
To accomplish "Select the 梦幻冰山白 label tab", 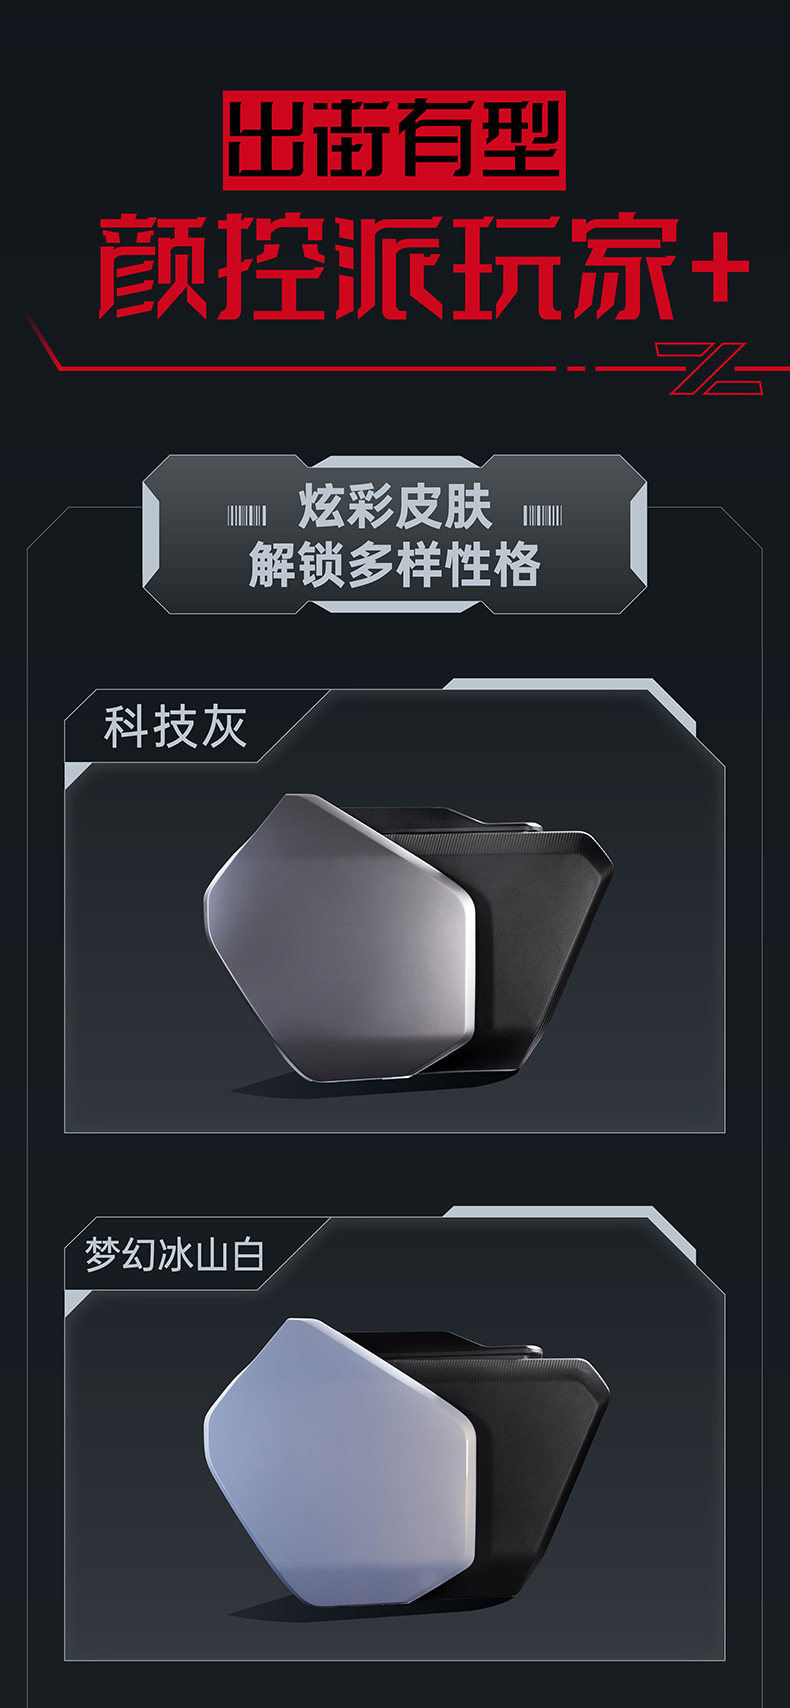I will pos(176,1254).
